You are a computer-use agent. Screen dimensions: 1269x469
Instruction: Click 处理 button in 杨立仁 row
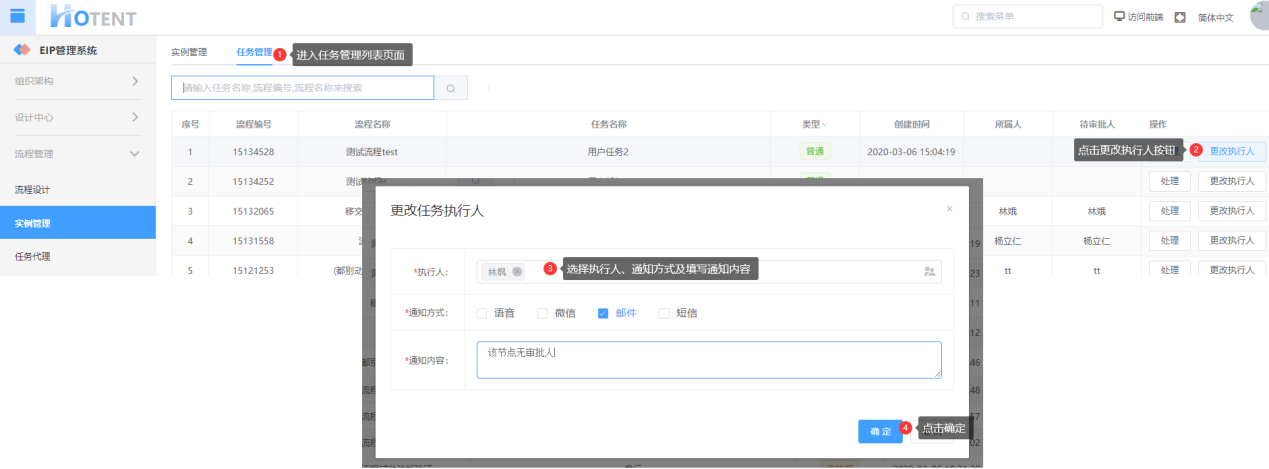click(x=1170, y=241)
